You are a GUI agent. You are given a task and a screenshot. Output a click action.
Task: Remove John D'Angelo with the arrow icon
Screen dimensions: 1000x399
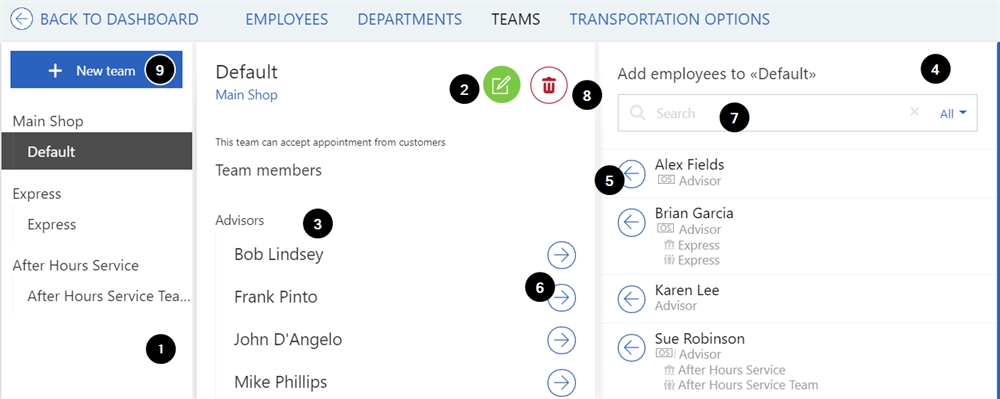561,340
